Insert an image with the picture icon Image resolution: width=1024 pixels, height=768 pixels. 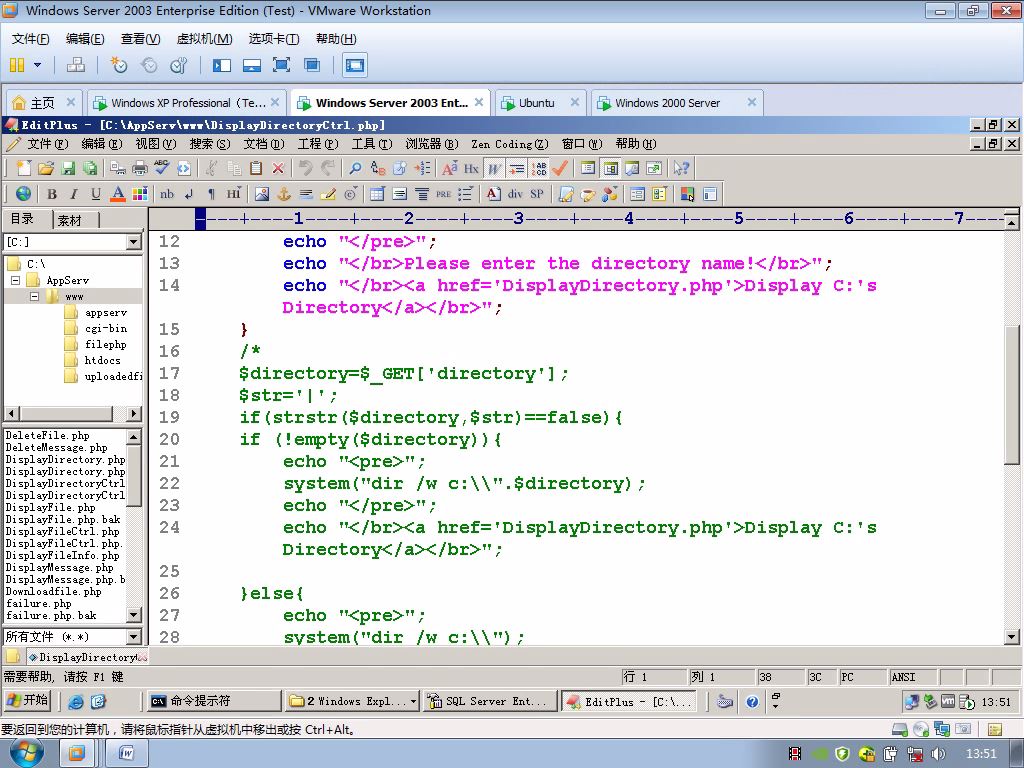[x=262, y=194]
